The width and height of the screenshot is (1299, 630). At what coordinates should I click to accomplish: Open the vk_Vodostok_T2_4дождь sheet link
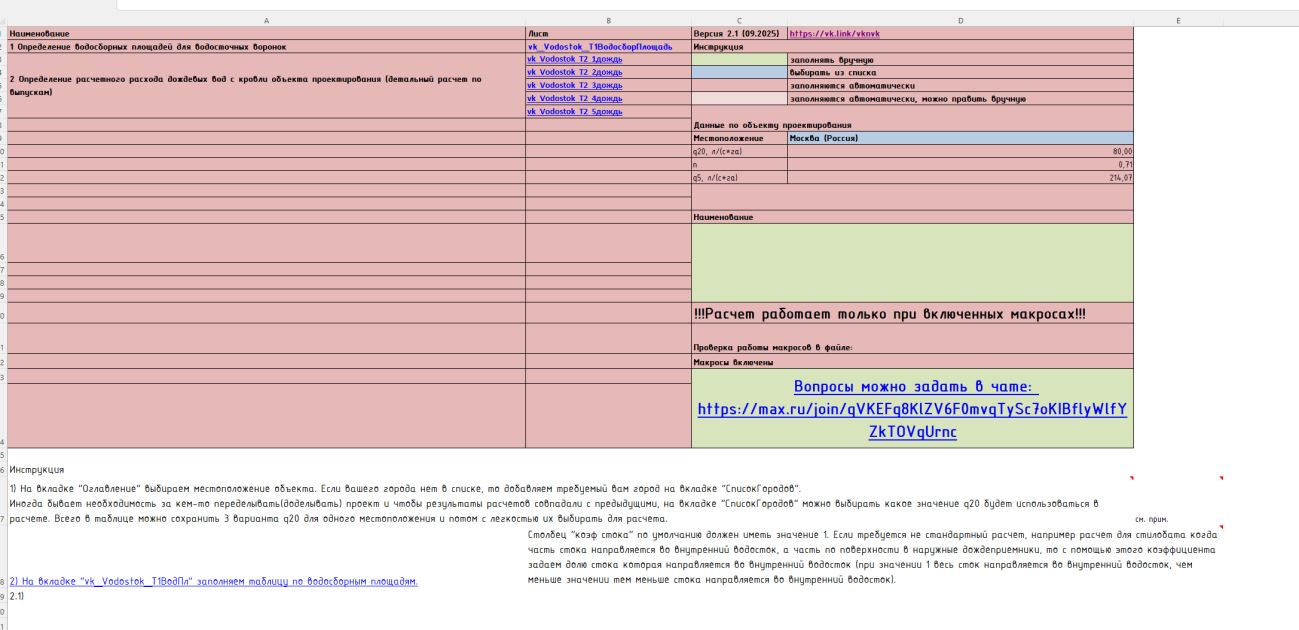point(575,99)
